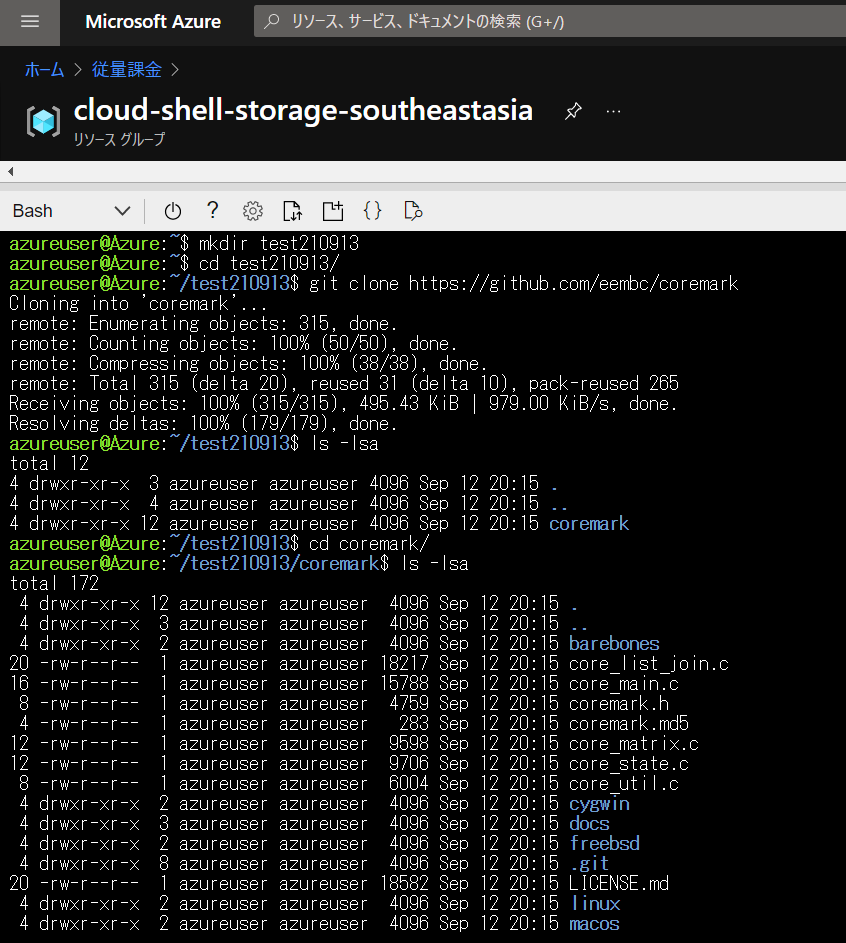
Task: Open the 従量課金 breadcrumb link
Action: [x=127, y=69]
